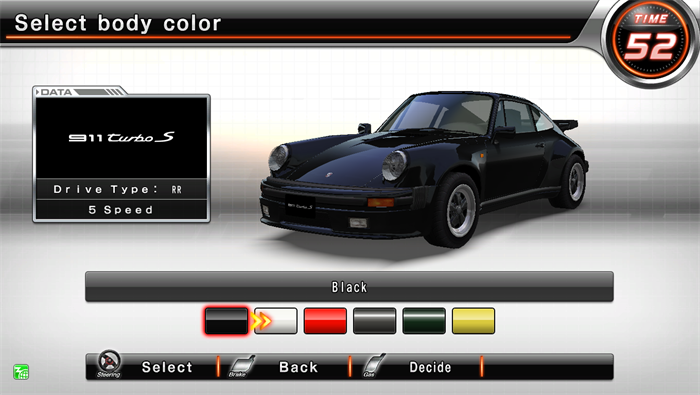Screen dimensions: 700x395
Task: Click the yellow double-arrow selection cursor
Action: click(x=262, y=321)
